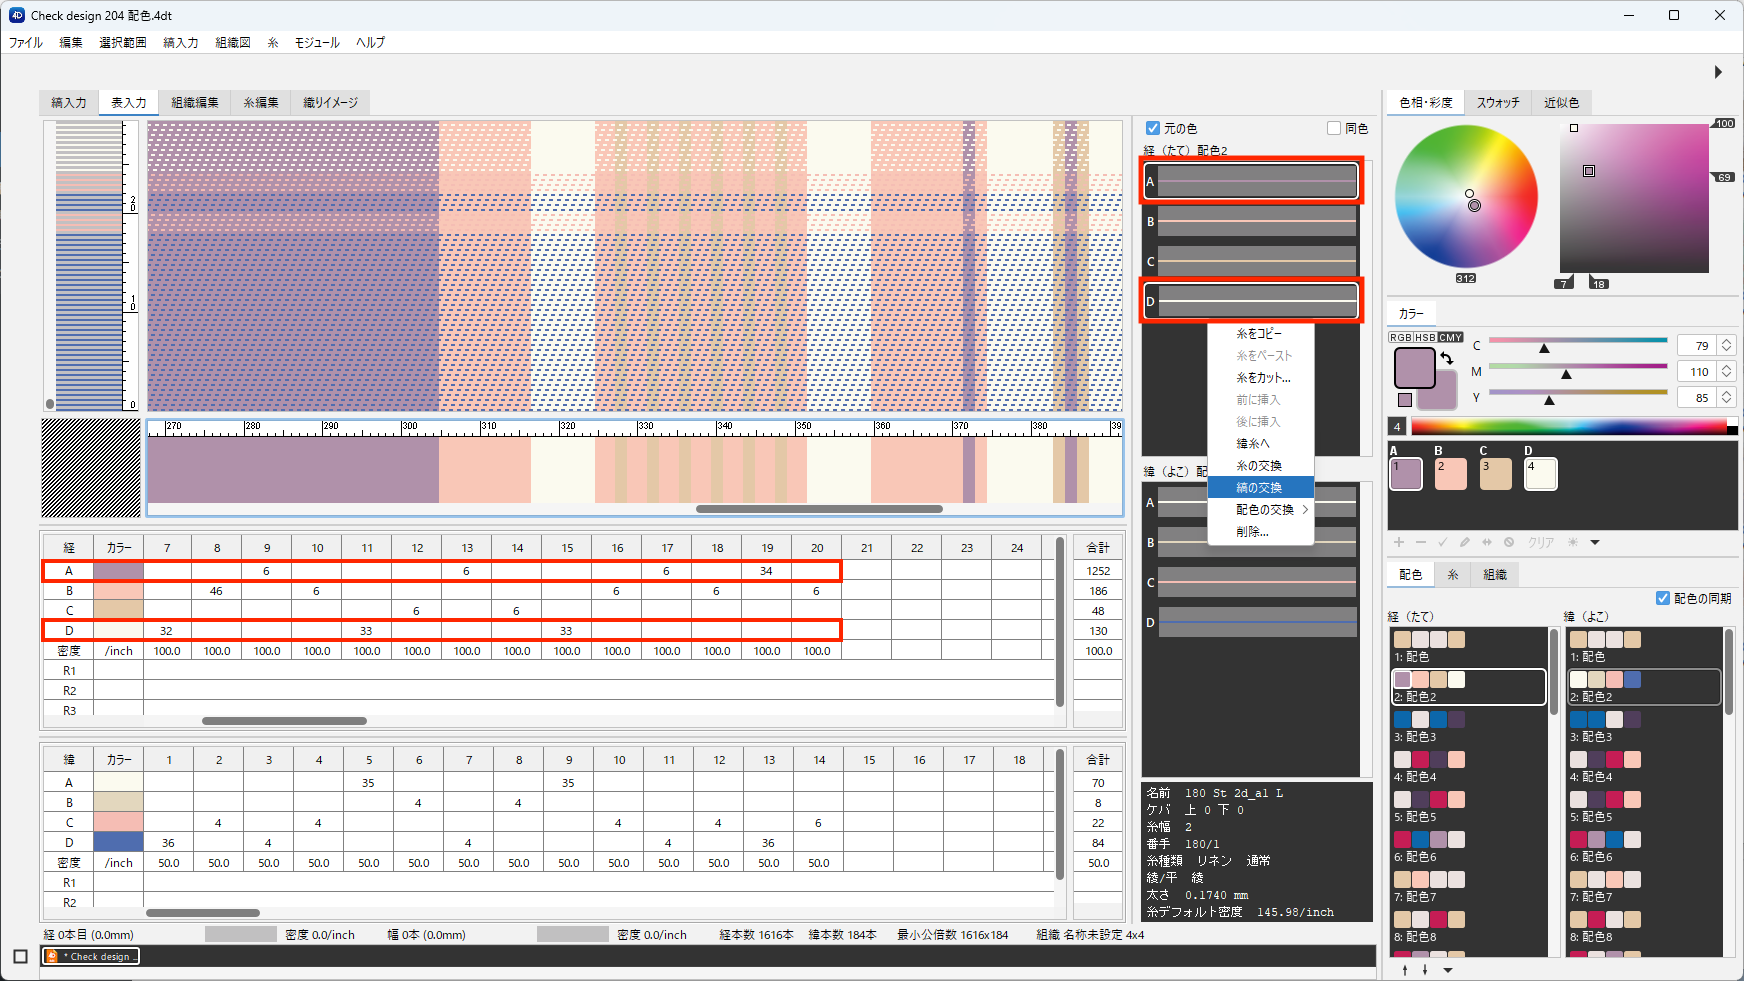Image resolution: width=1744 pixels, height=981 pixels.
Task: Uncheck the 元の色 checkbox
Action: coord(1153,128)
